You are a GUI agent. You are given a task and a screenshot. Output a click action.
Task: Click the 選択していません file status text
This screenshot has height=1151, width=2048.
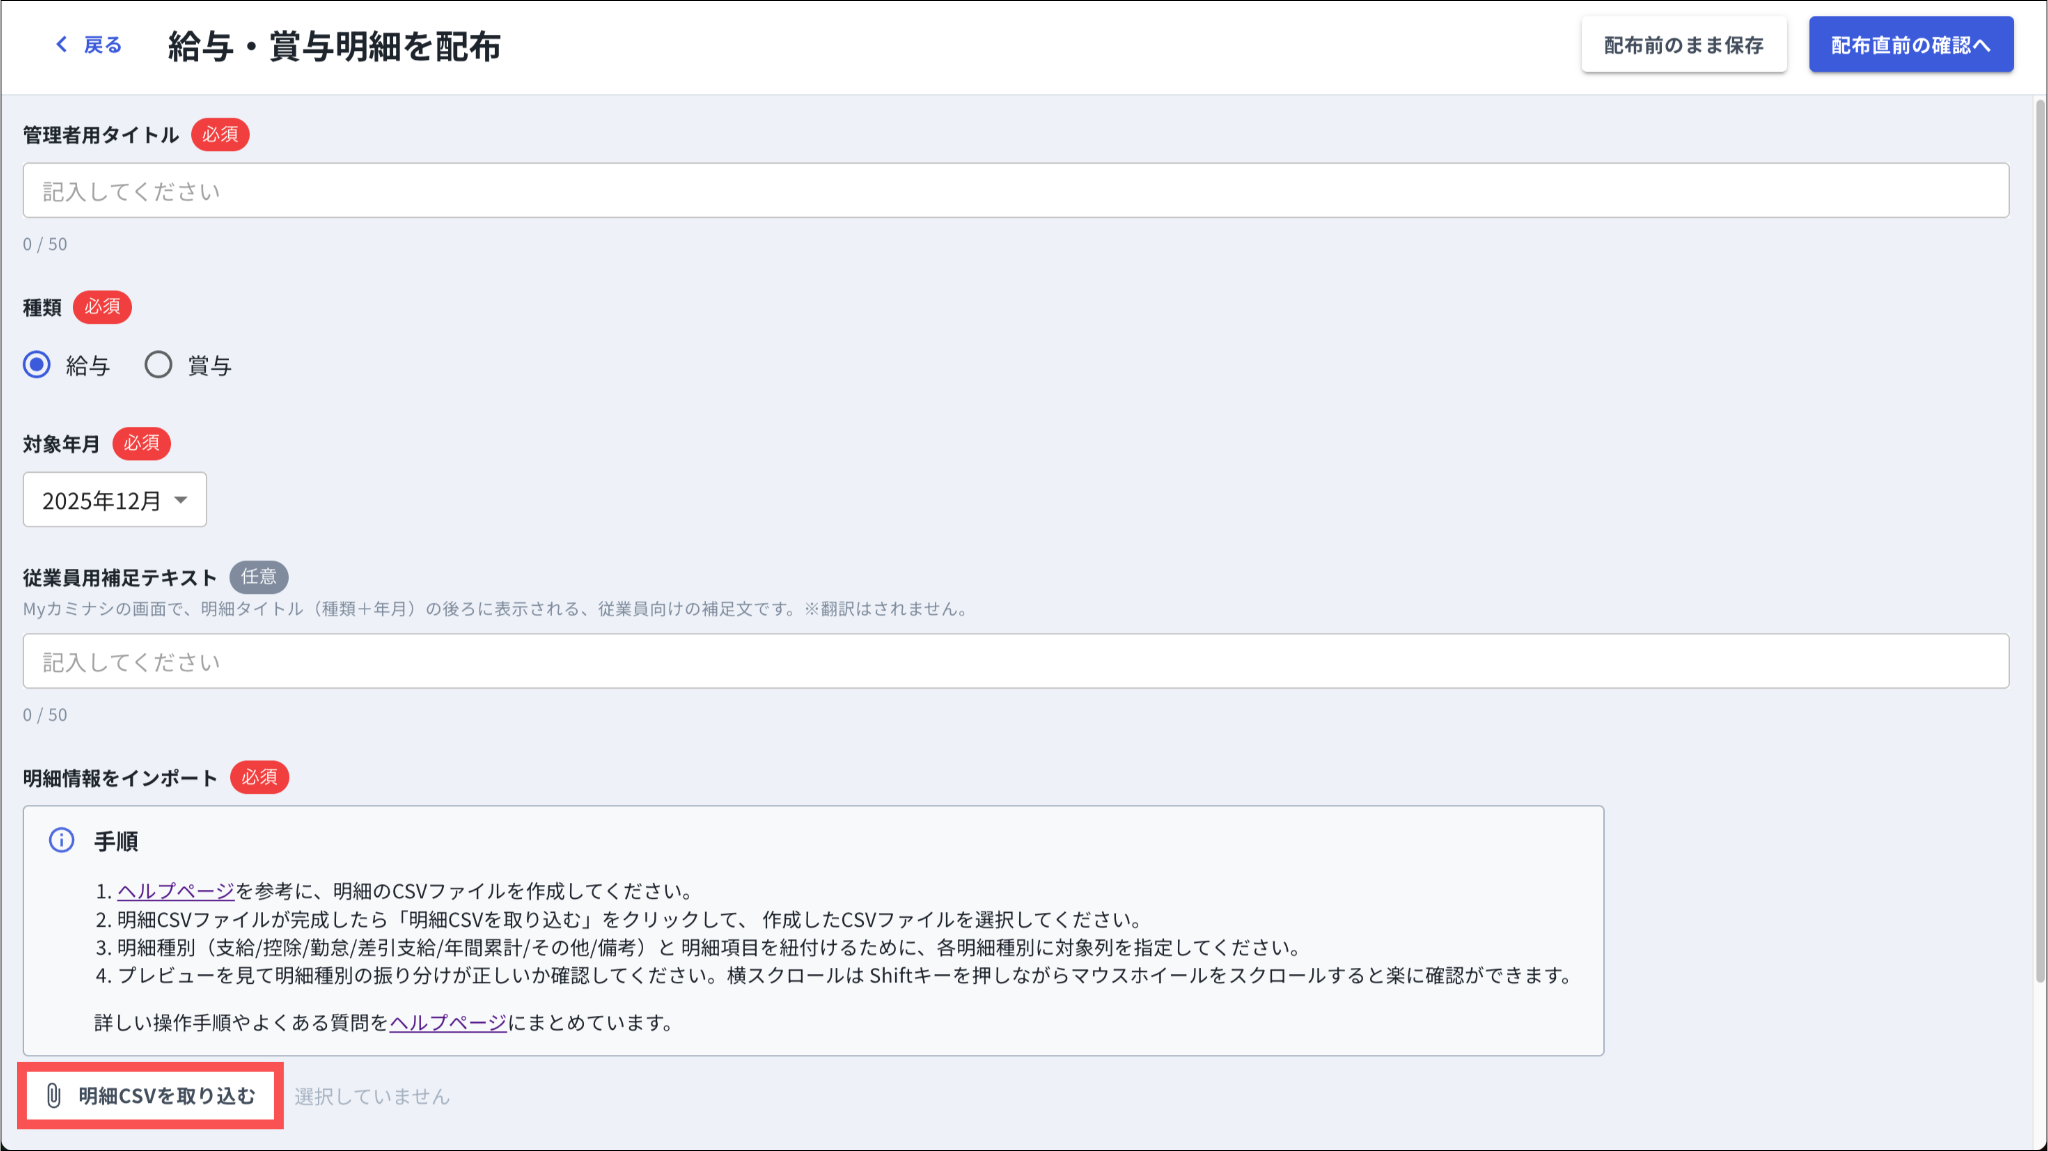[372, 1097]
